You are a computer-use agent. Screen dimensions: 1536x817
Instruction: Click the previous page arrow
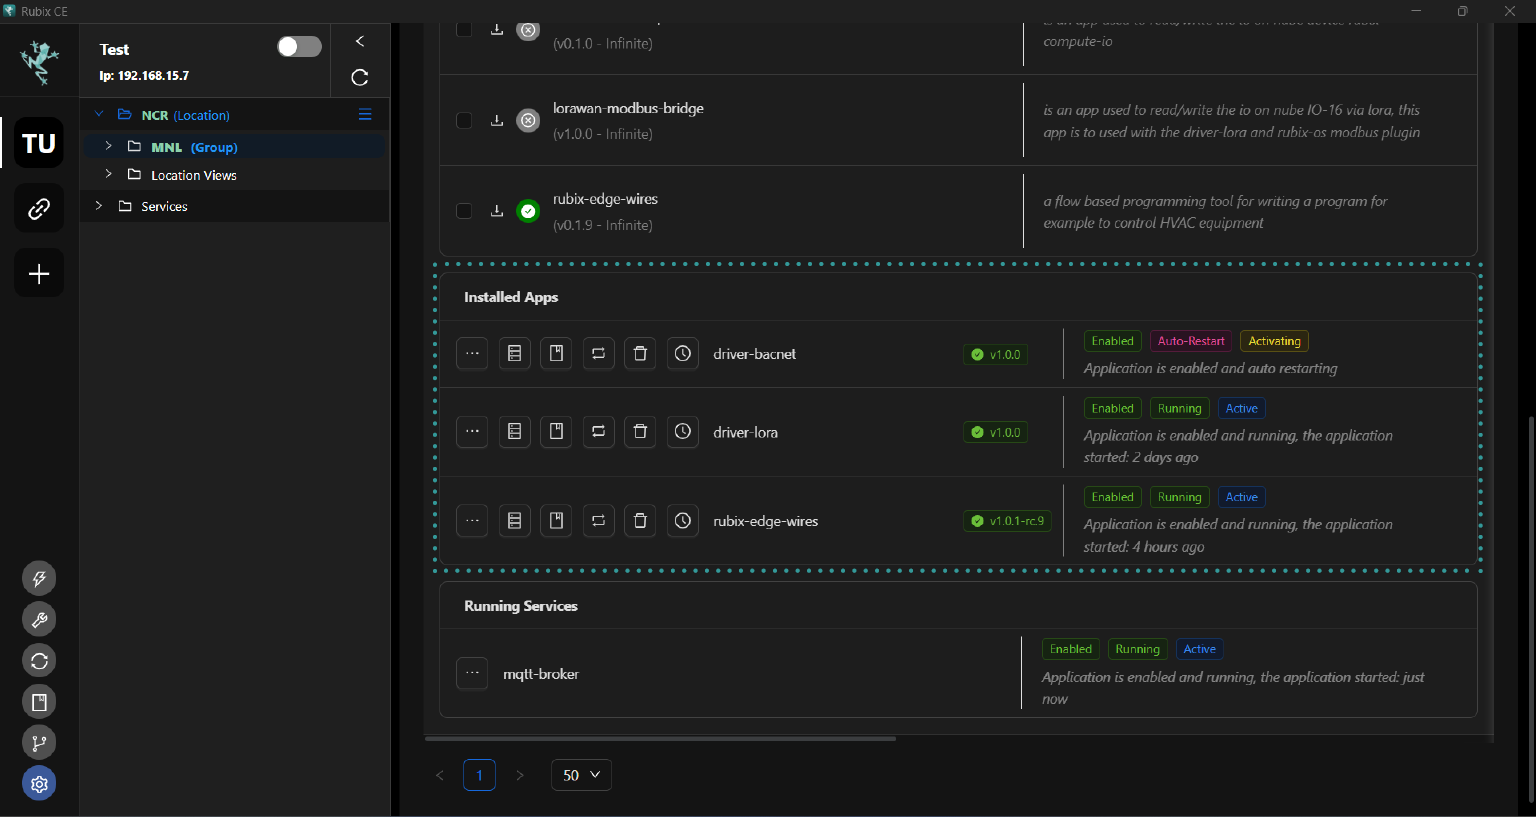439,775
